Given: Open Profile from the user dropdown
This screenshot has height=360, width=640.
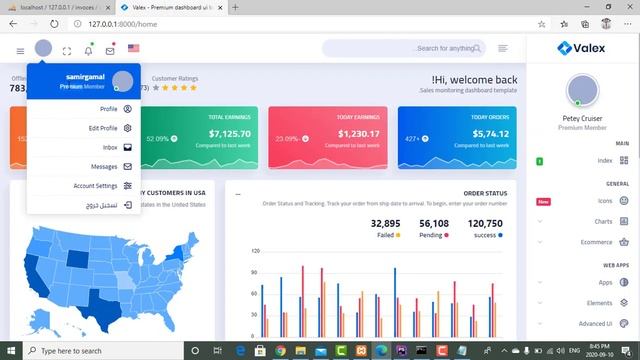Looking at the screenshot, I should click(x=84, y=109).
